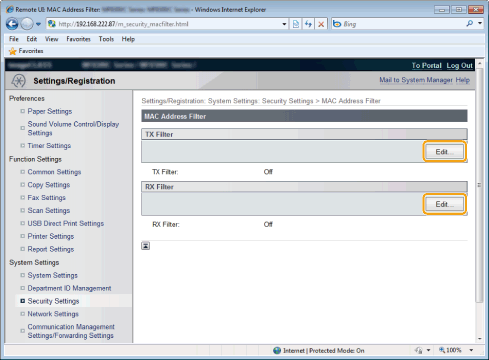Open Communication Management Settings/Forwarding Settings
The image size is (489, 360).
(71, 331)
